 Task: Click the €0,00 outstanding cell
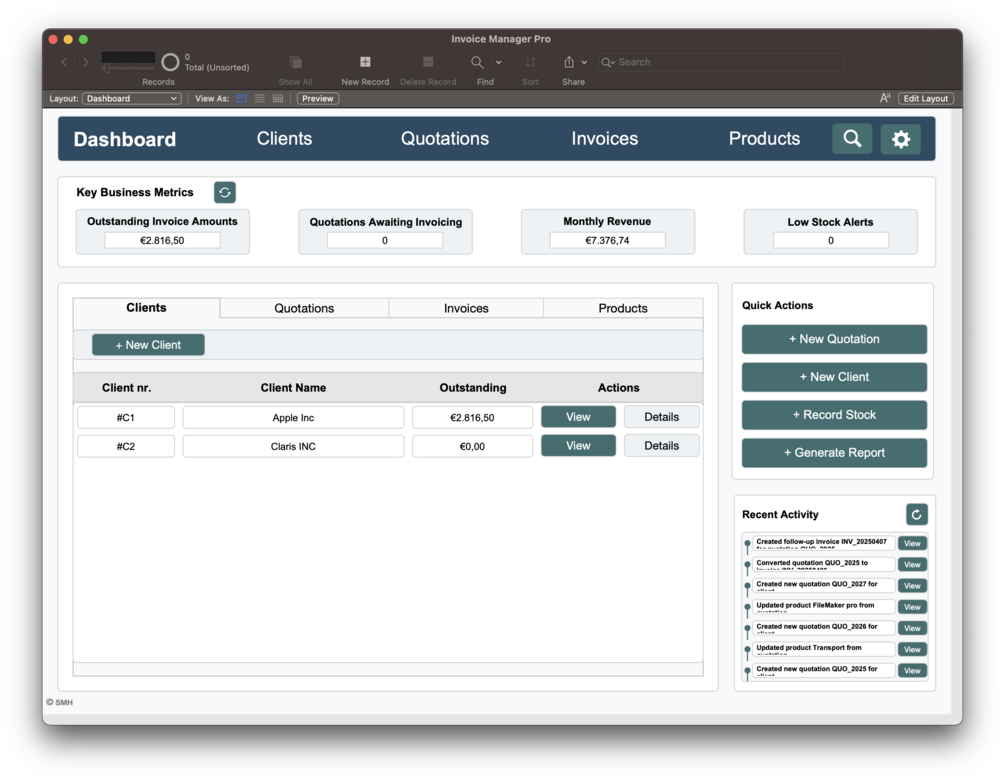click(472, 446)
